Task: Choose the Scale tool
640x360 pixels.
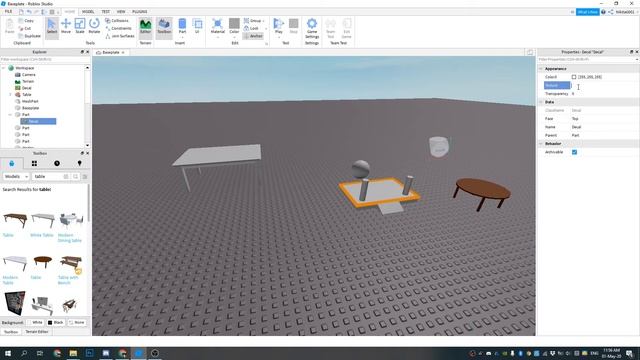Action: (80, 26)
